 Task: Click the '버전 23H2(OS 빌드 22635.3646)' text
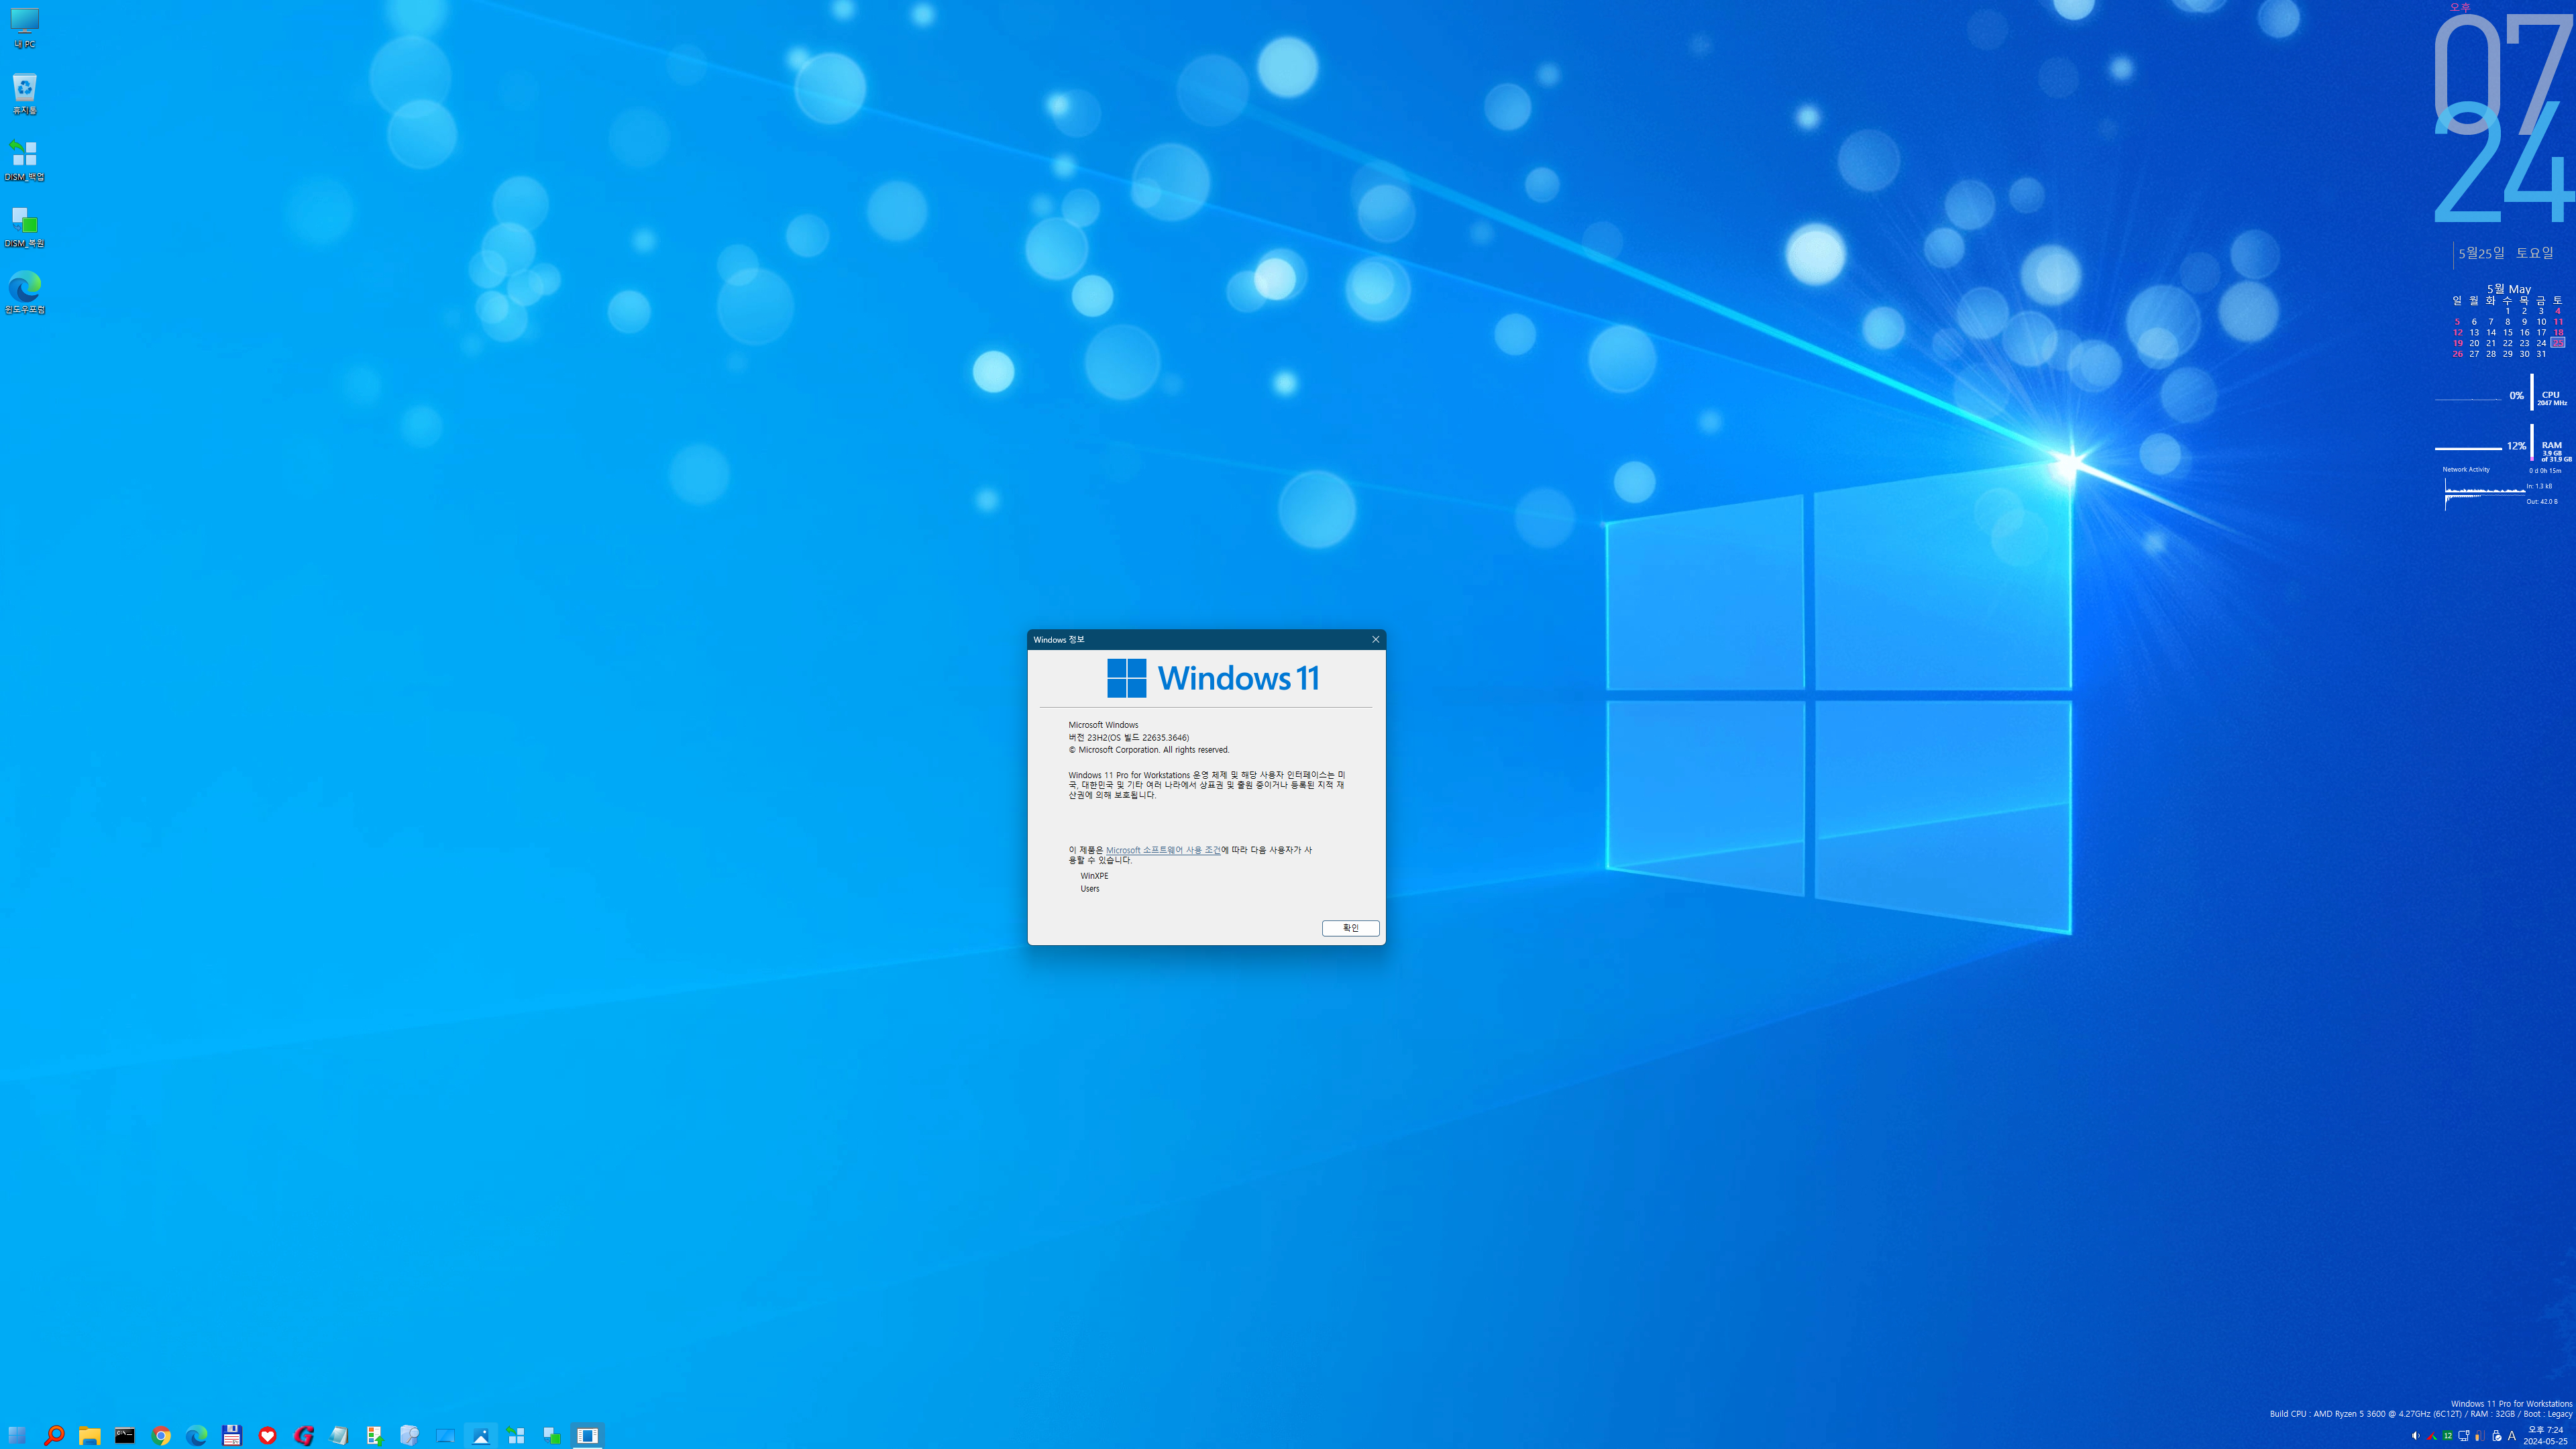1128,737
